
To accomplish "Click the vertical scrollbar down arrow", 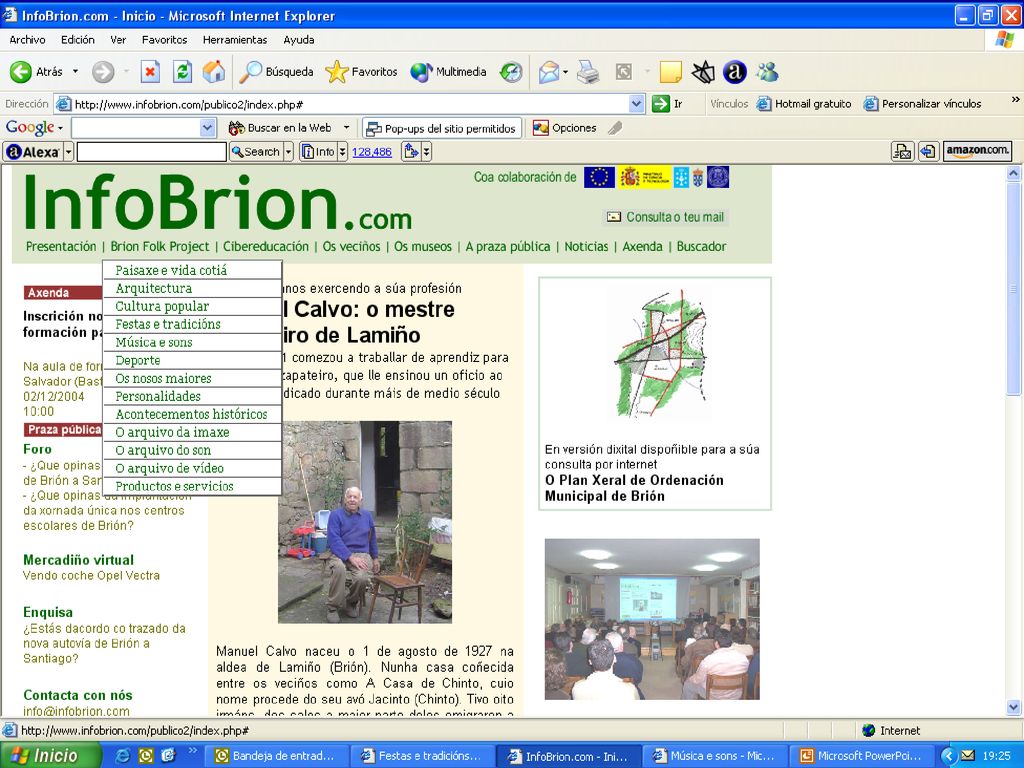I will 1014,707.
